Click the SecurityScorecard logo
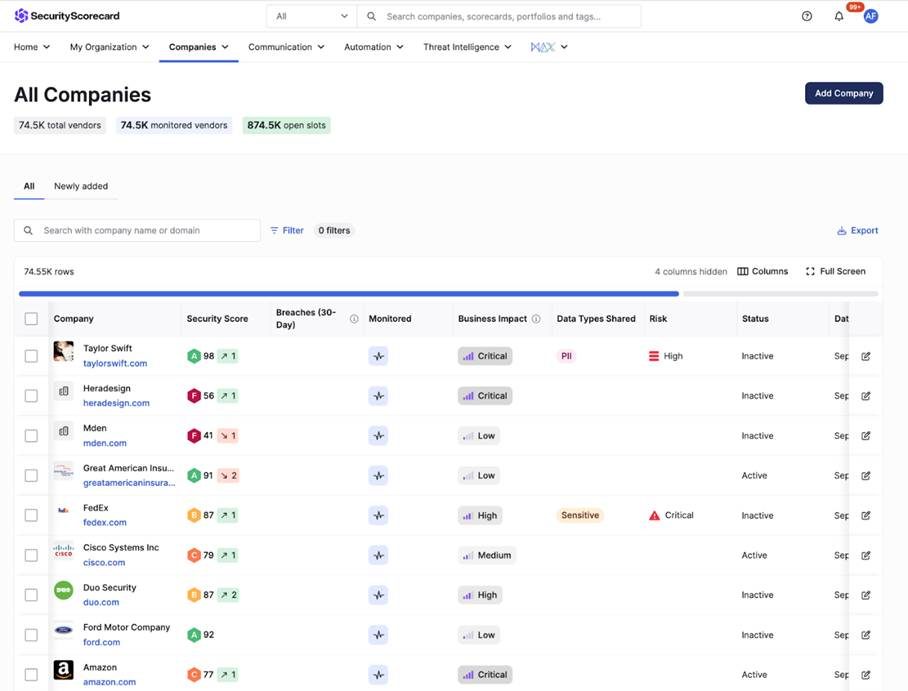The image size is (908, 691). pos(66,16)
